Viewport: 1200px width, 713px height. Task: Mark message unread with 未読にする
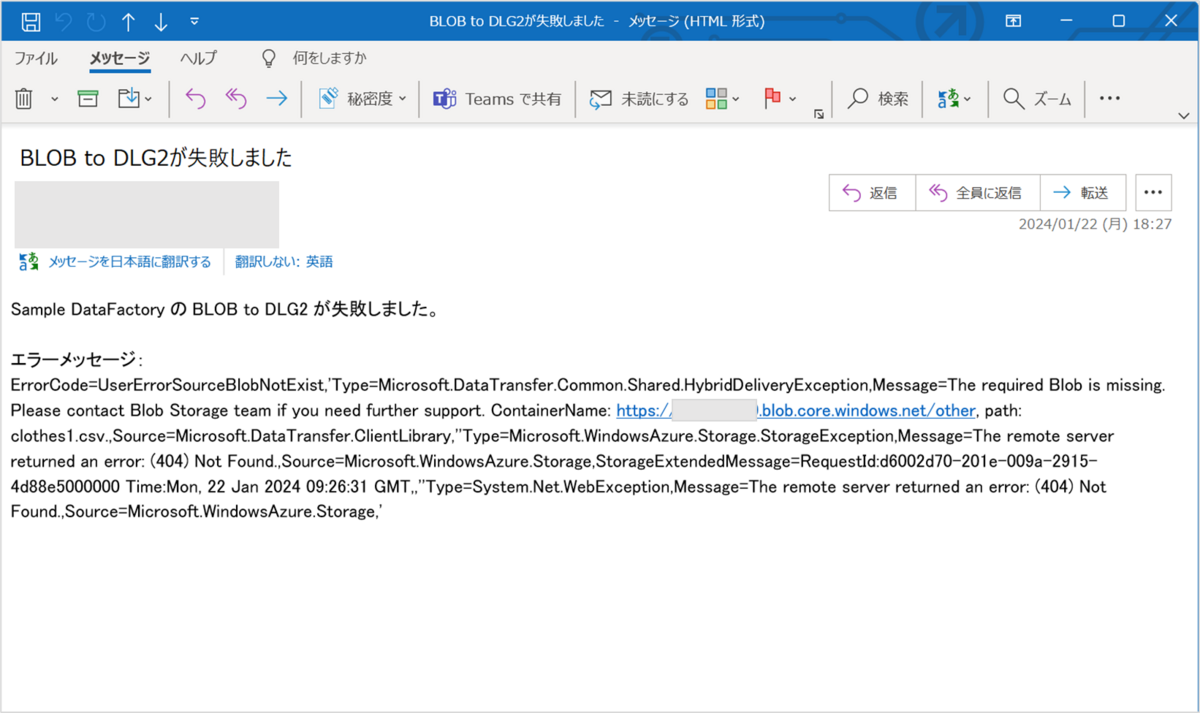tap(639, 98)
